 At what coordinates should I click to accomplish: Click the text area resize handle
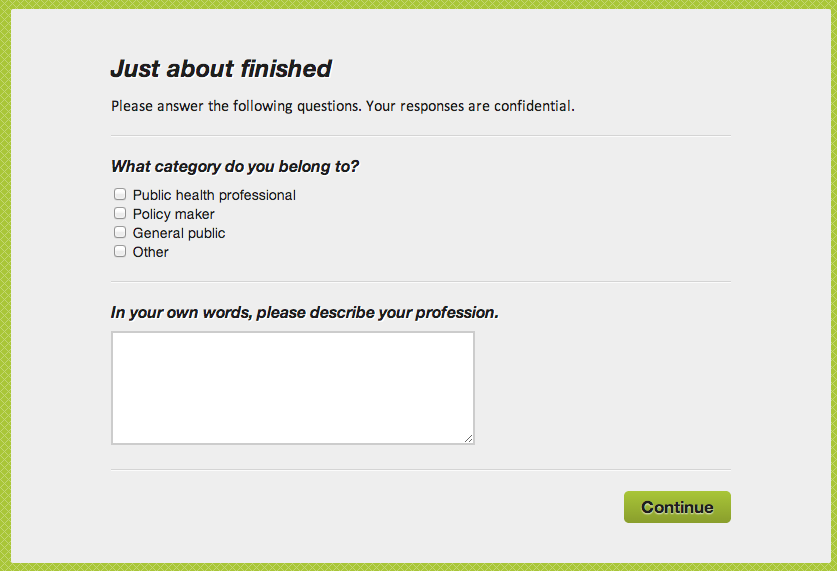(469, 438)
